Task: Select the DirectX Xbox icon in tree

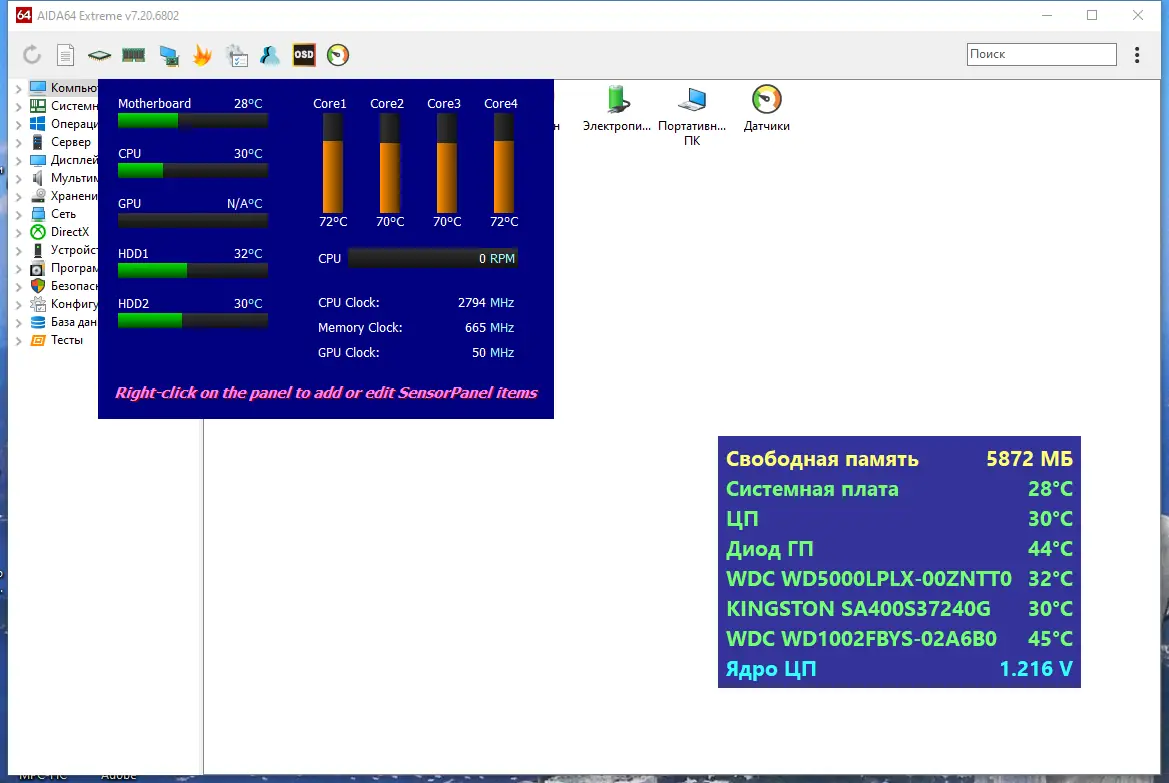Action: coord(37,232)
